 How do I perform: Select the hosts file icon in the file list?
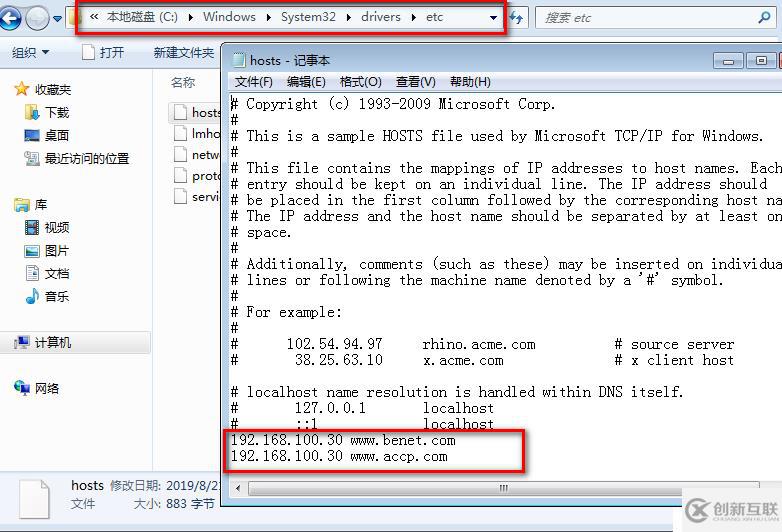coord(180,113)
